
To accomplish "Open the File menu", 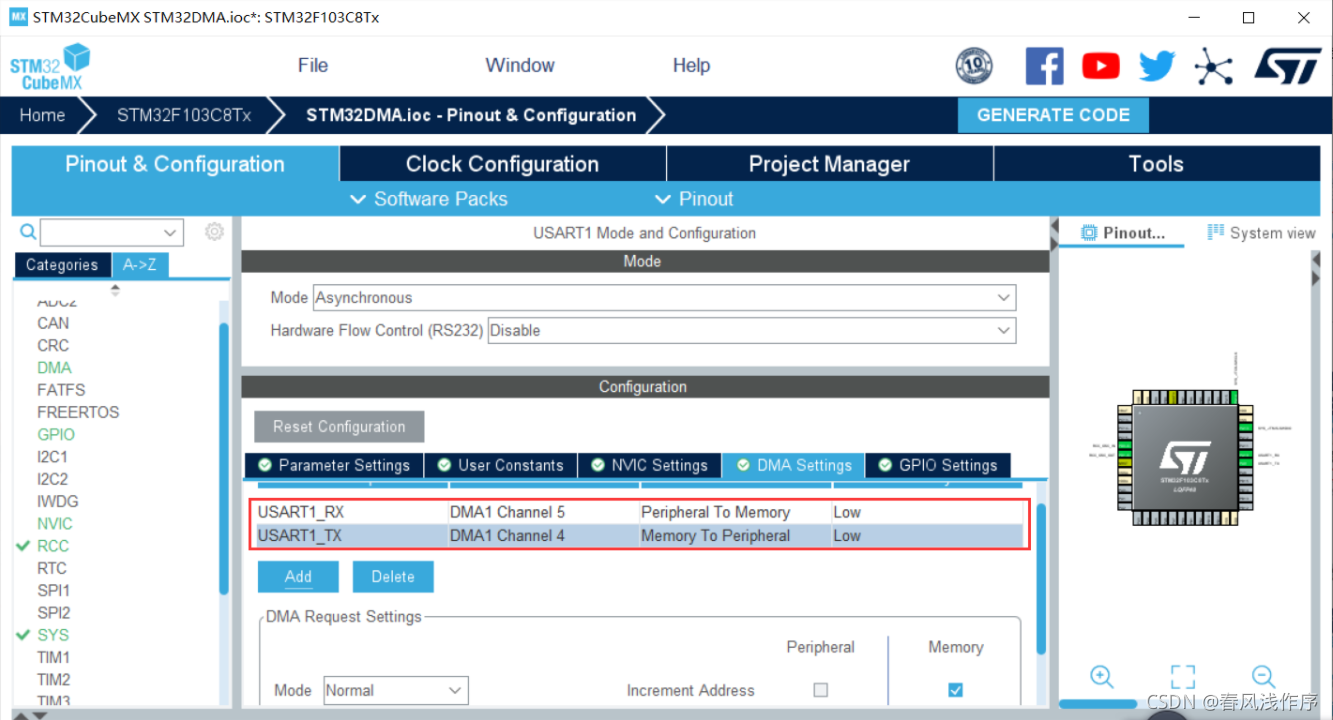I will (x=313, y=65).
